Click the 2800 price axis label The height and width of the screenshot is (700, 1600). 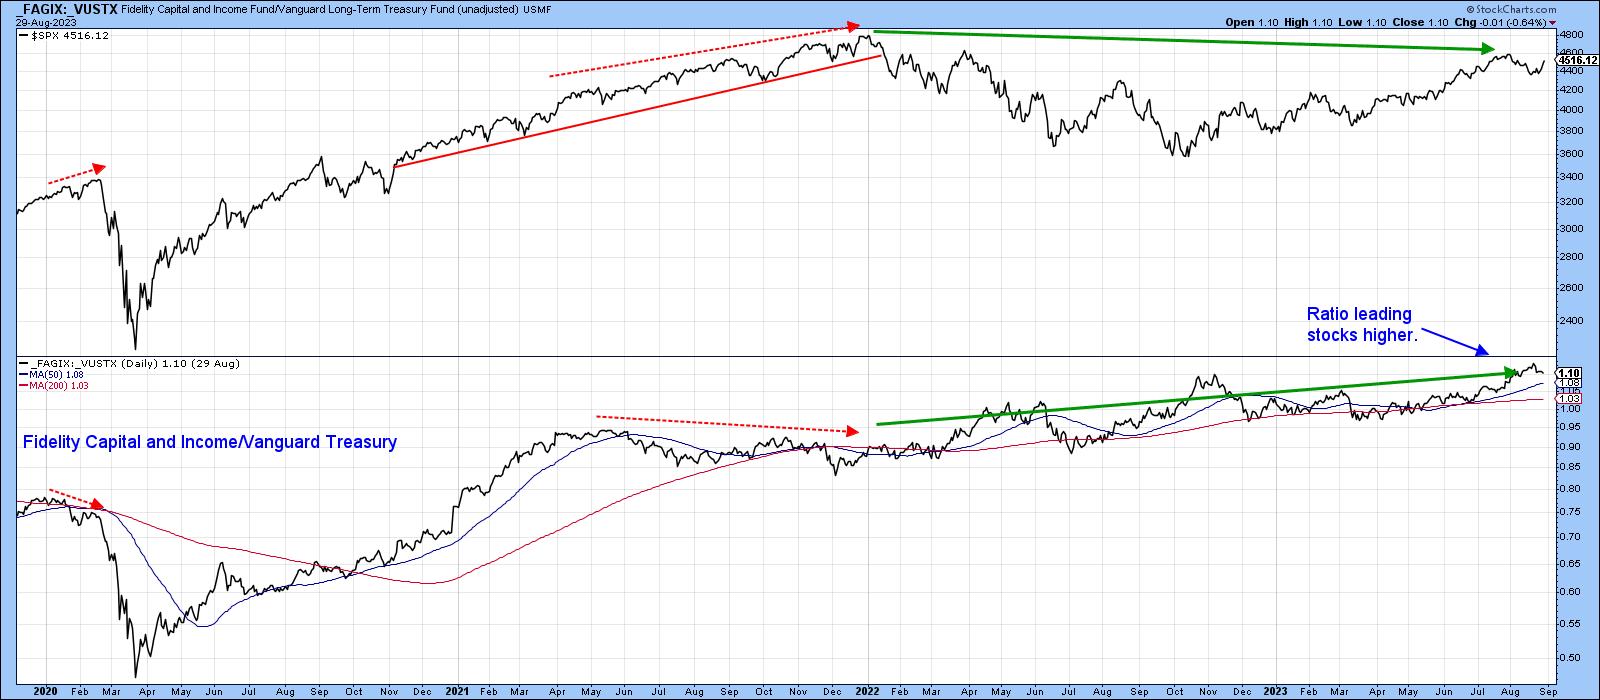[1569, 258]
